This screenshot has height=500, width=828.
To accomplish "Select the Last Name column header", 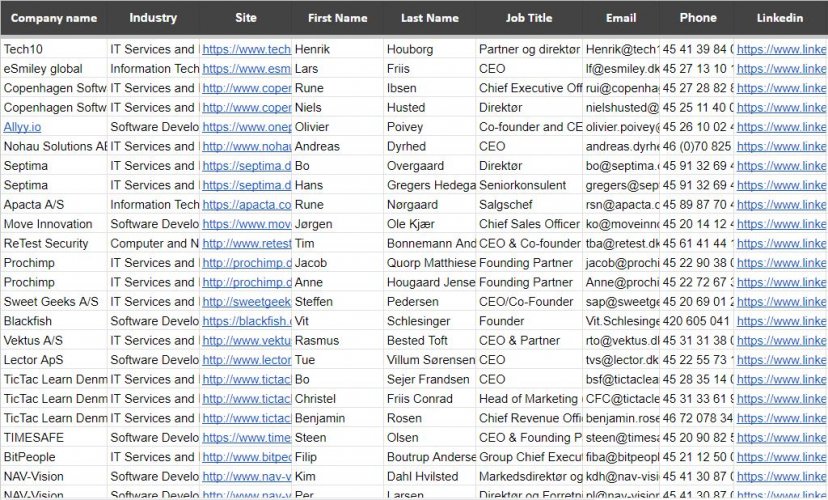I will (x=430, y=18).
